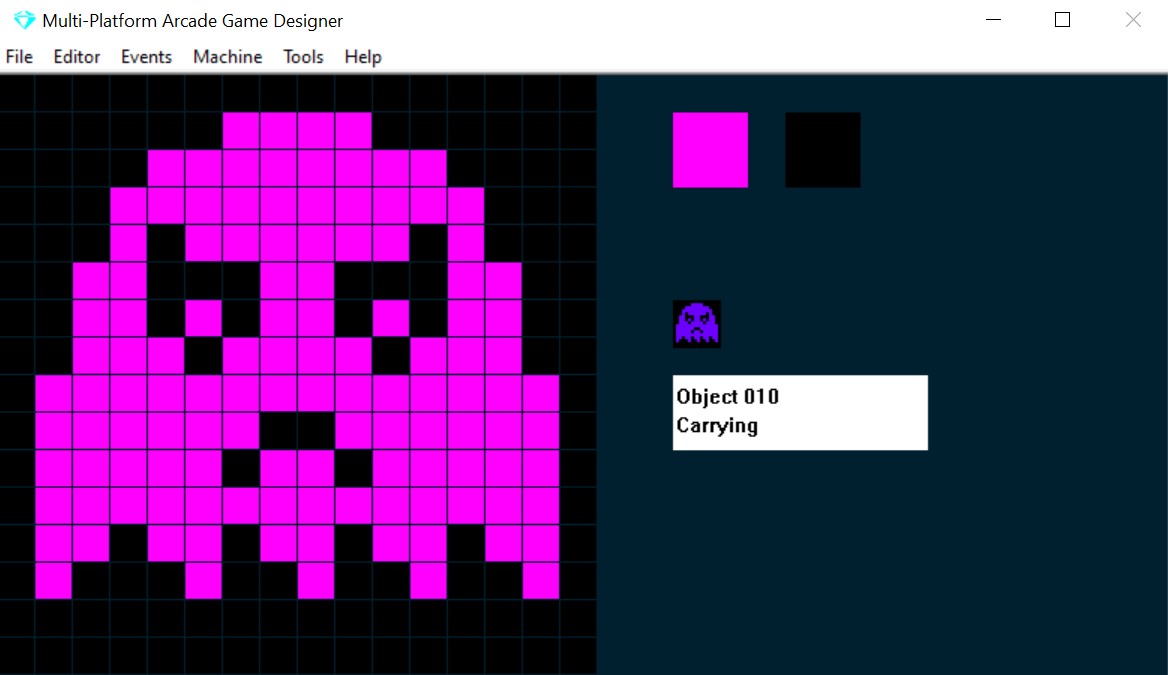This screenshot has width=1168, height=675.
Task: Click the 'Object 010' text label
Action: coord(727,396)
